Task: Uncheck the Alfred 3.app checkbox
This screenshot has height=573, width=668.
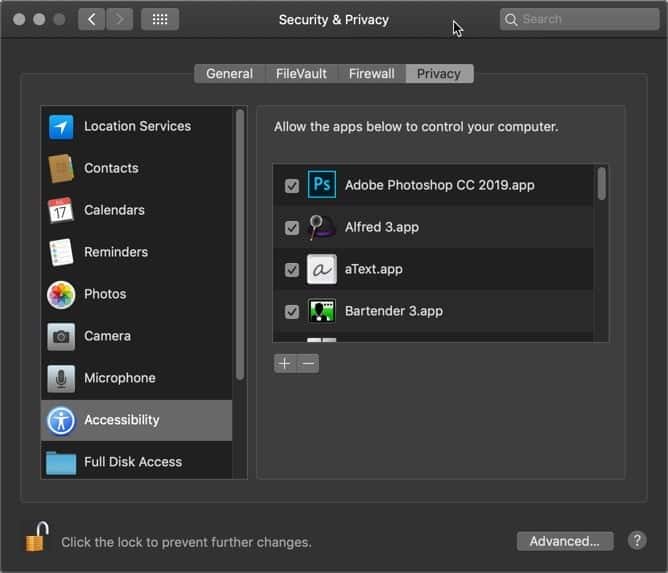Action: click(x=292, y=227)
